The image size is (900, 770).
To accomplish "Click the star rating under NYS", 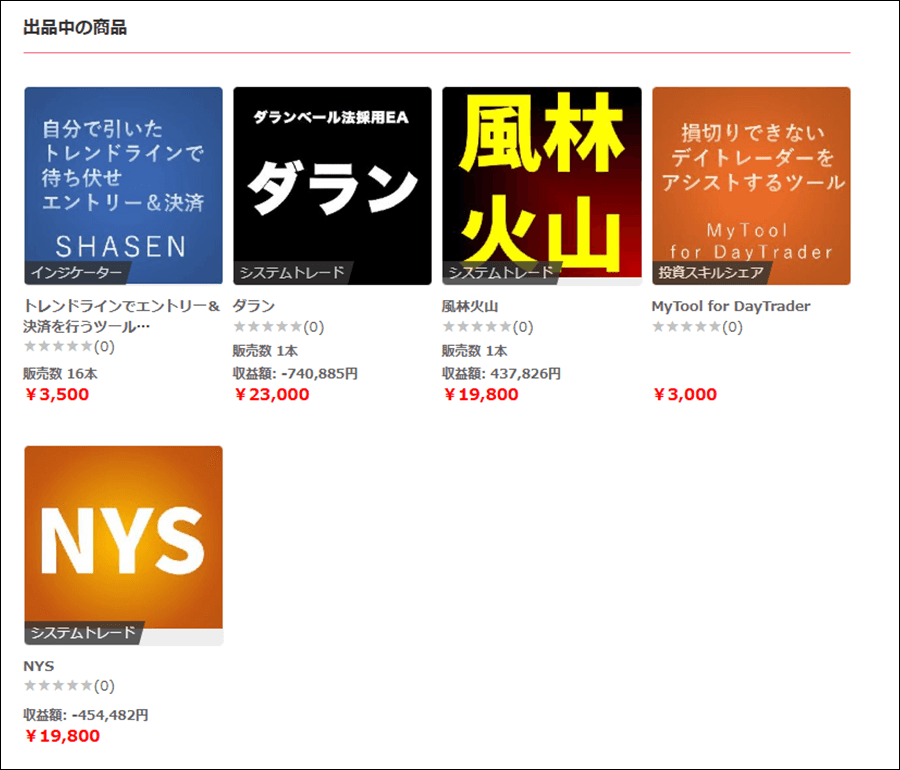I will pos(69,686).
